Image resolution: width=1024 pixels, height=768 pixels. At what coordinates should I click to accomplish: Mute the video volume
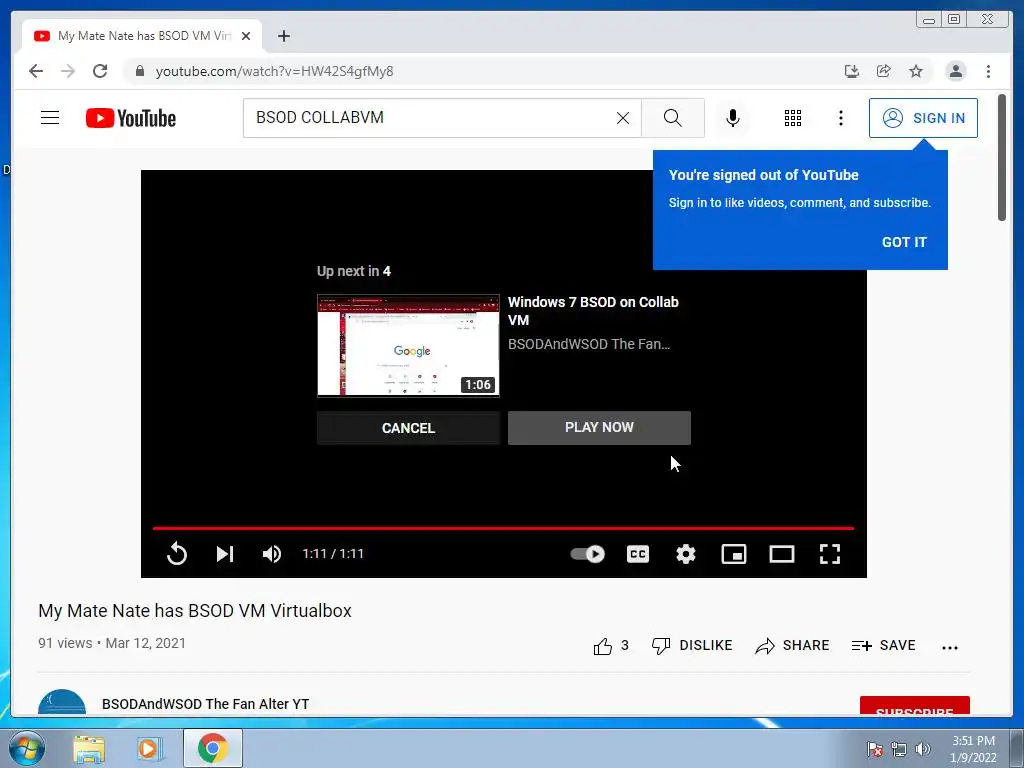(x=272, y=554)
